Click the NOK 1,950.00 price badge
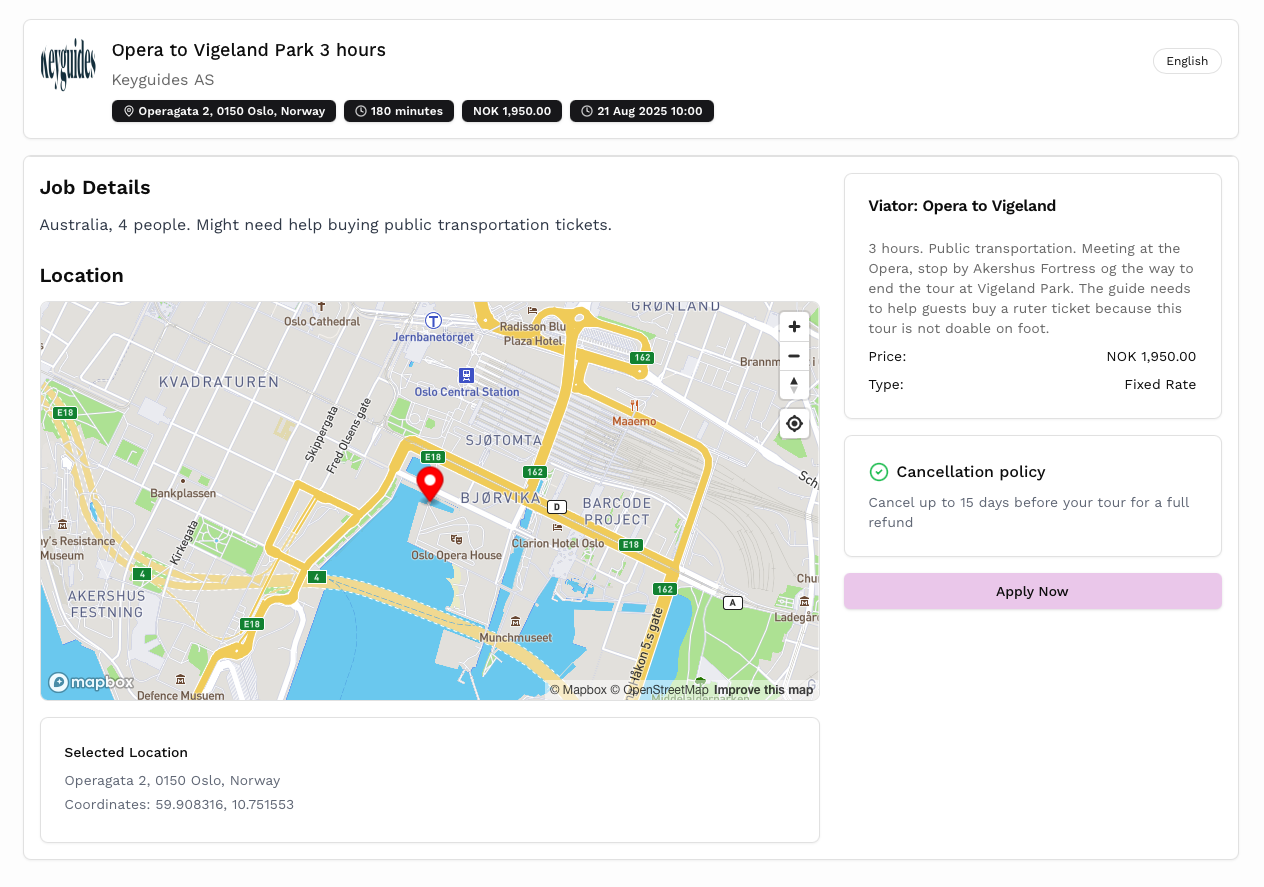This screenshot has width=1264, height=887. point(512,111)
